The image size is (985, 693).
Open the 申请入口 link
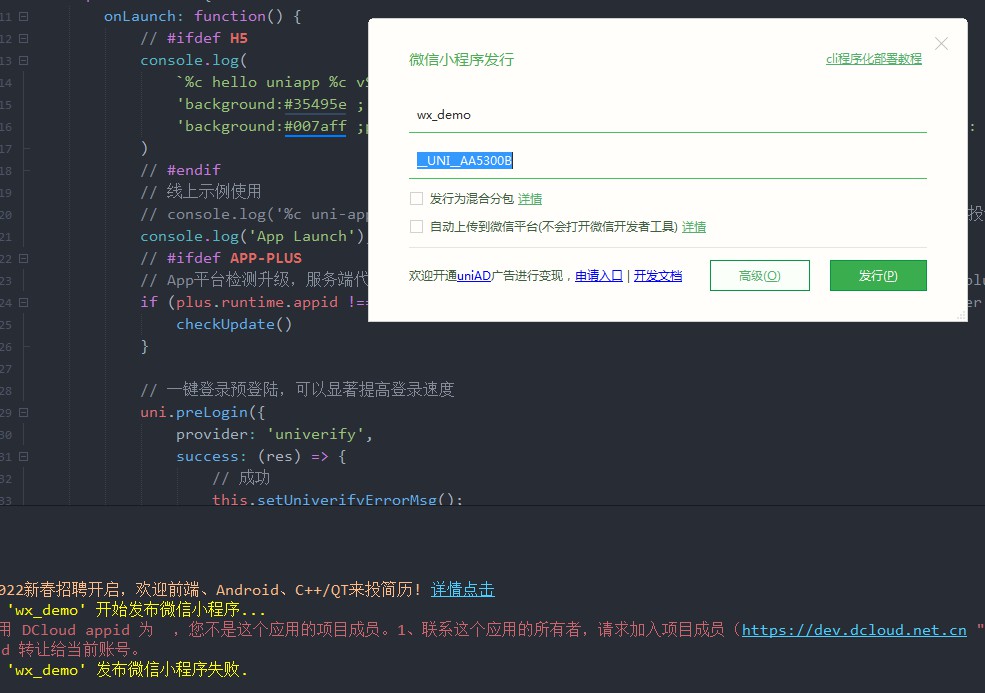[x=599, y=276]
